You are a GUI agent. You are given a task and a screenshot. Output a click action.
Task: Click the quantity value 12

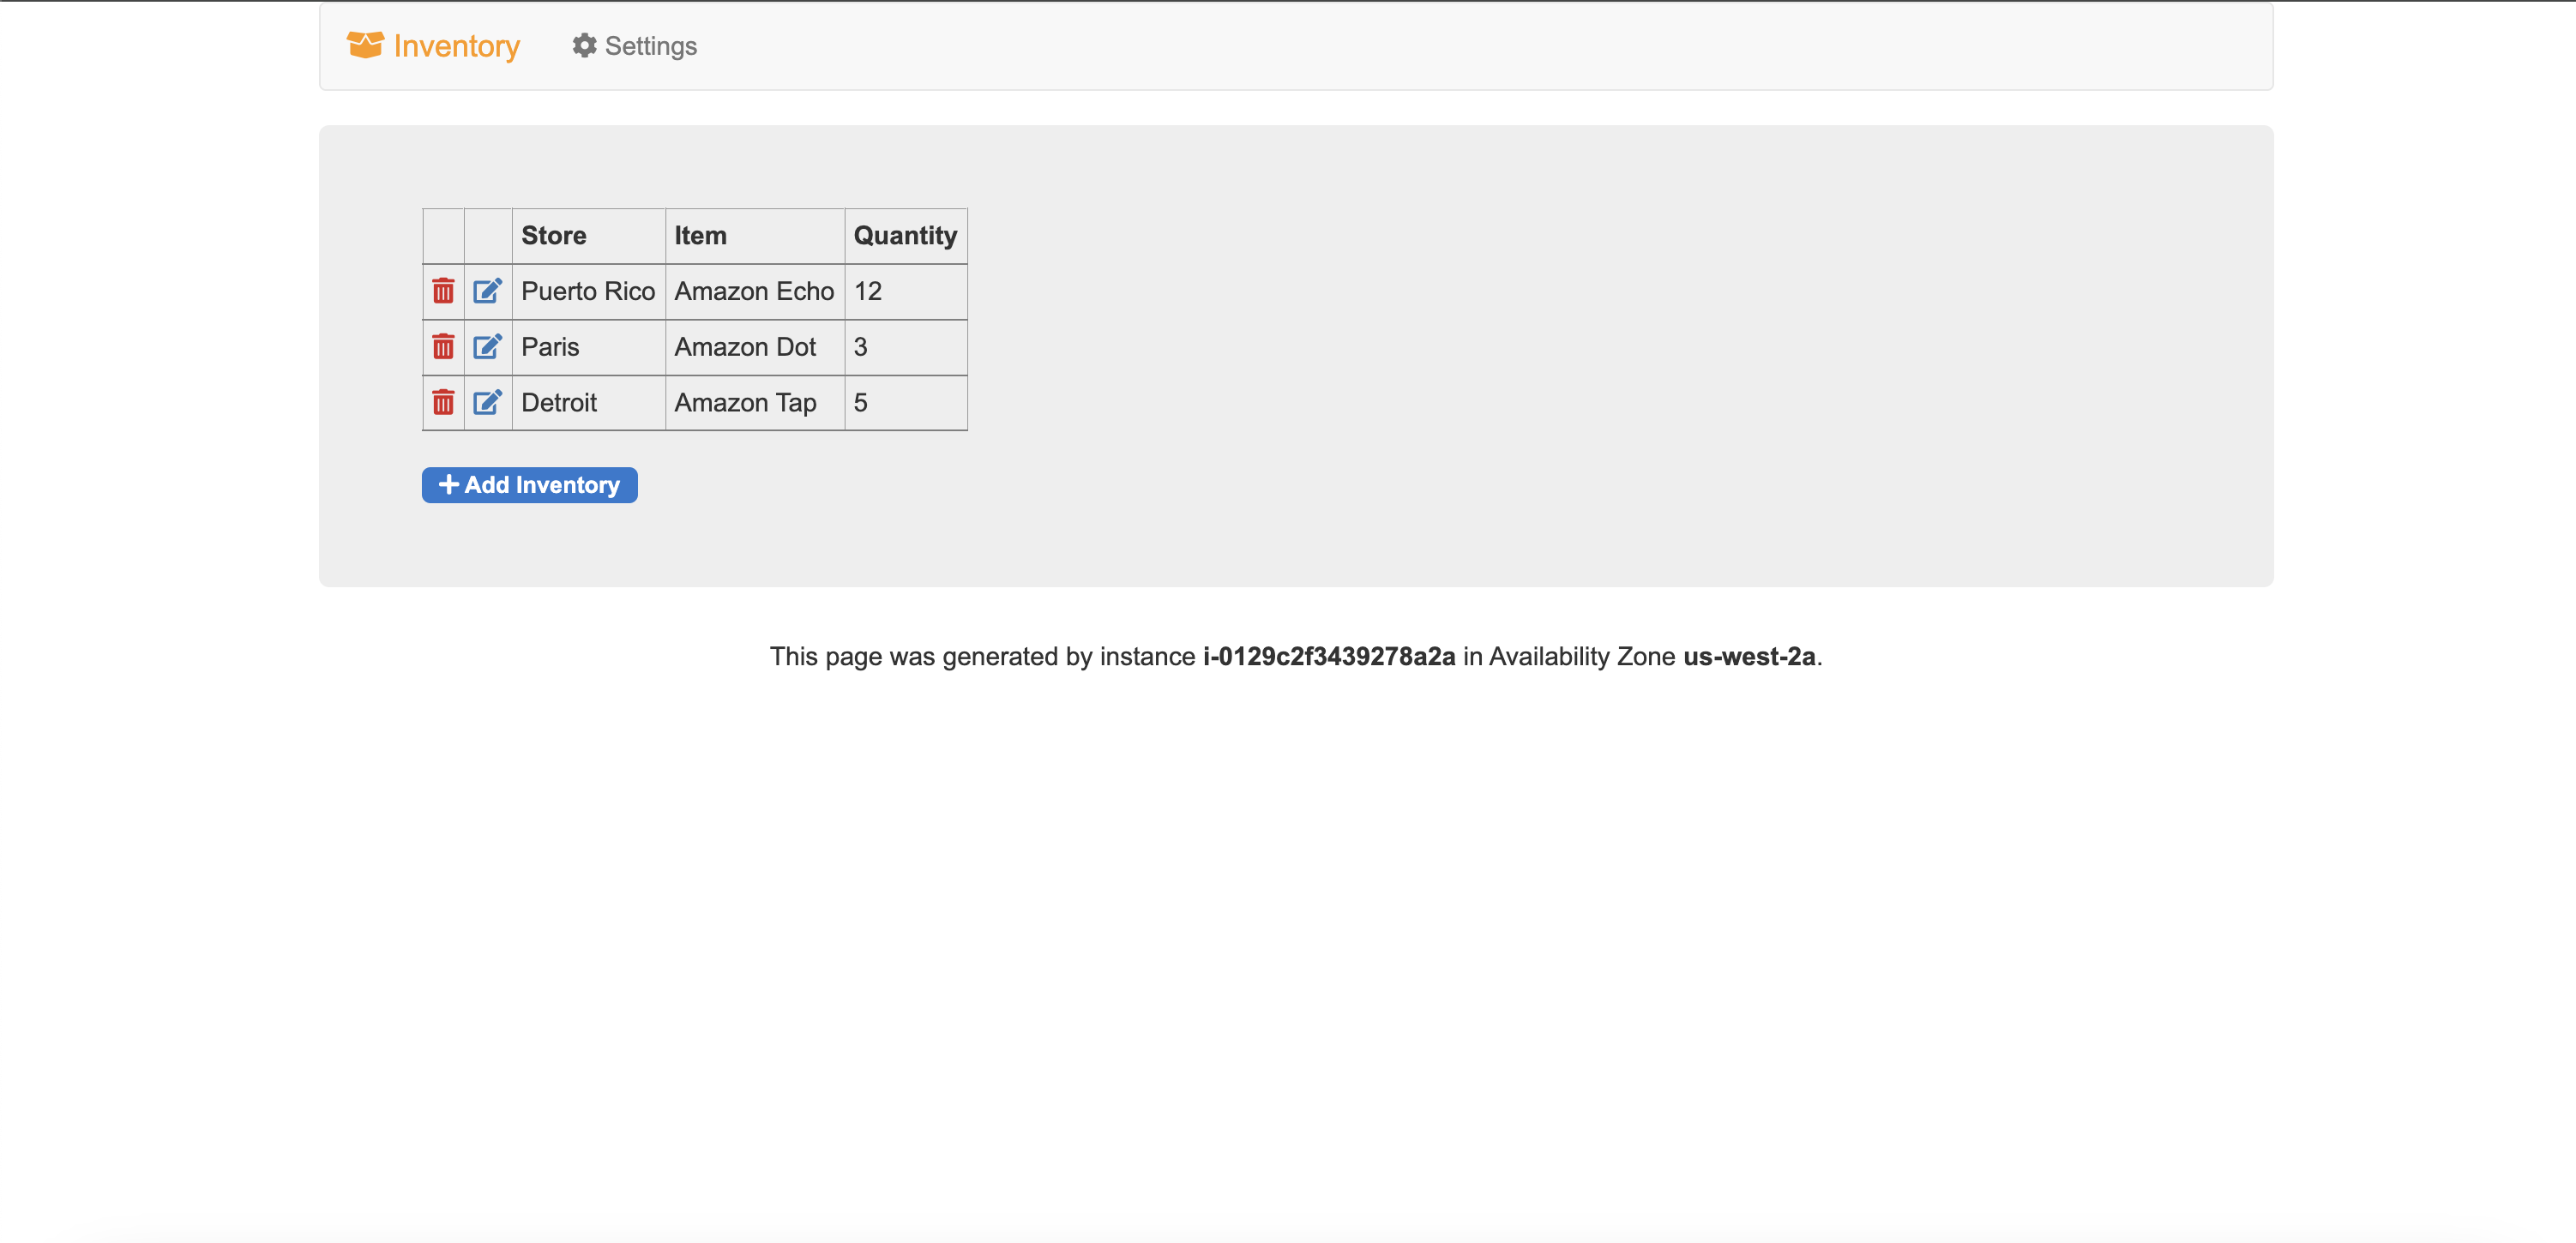pos(868,292)
